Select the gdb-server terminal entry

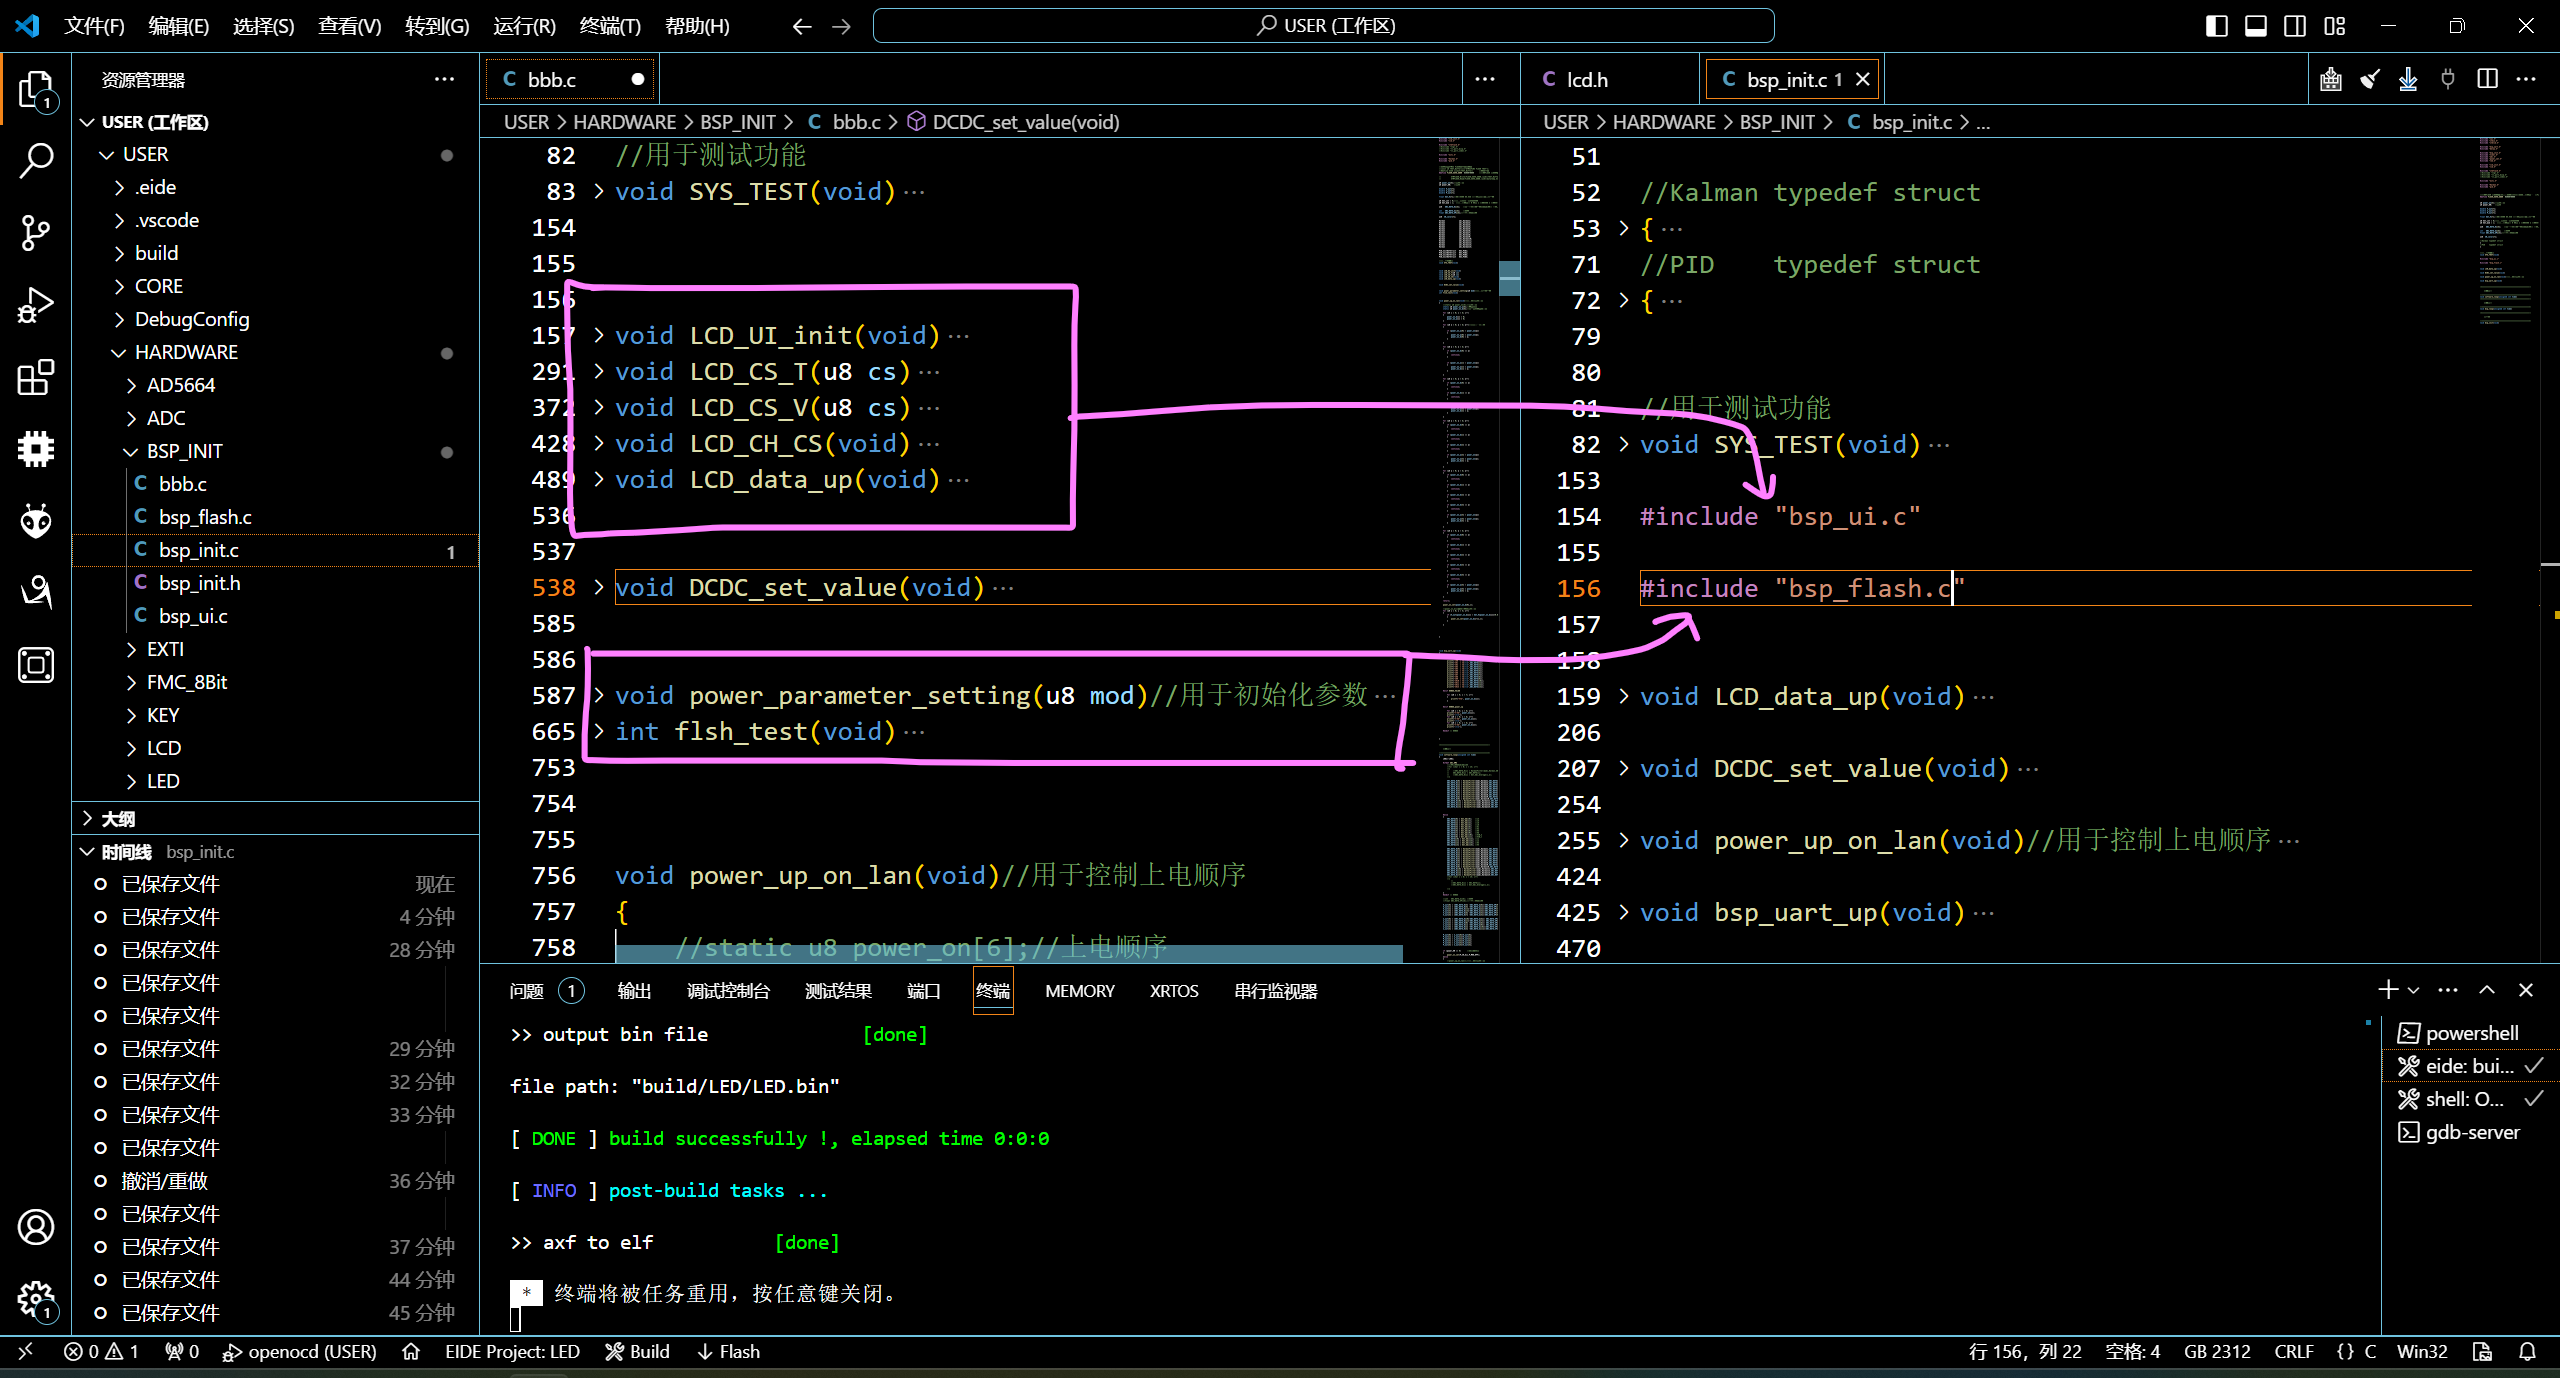click(x=2470, y=1132)
